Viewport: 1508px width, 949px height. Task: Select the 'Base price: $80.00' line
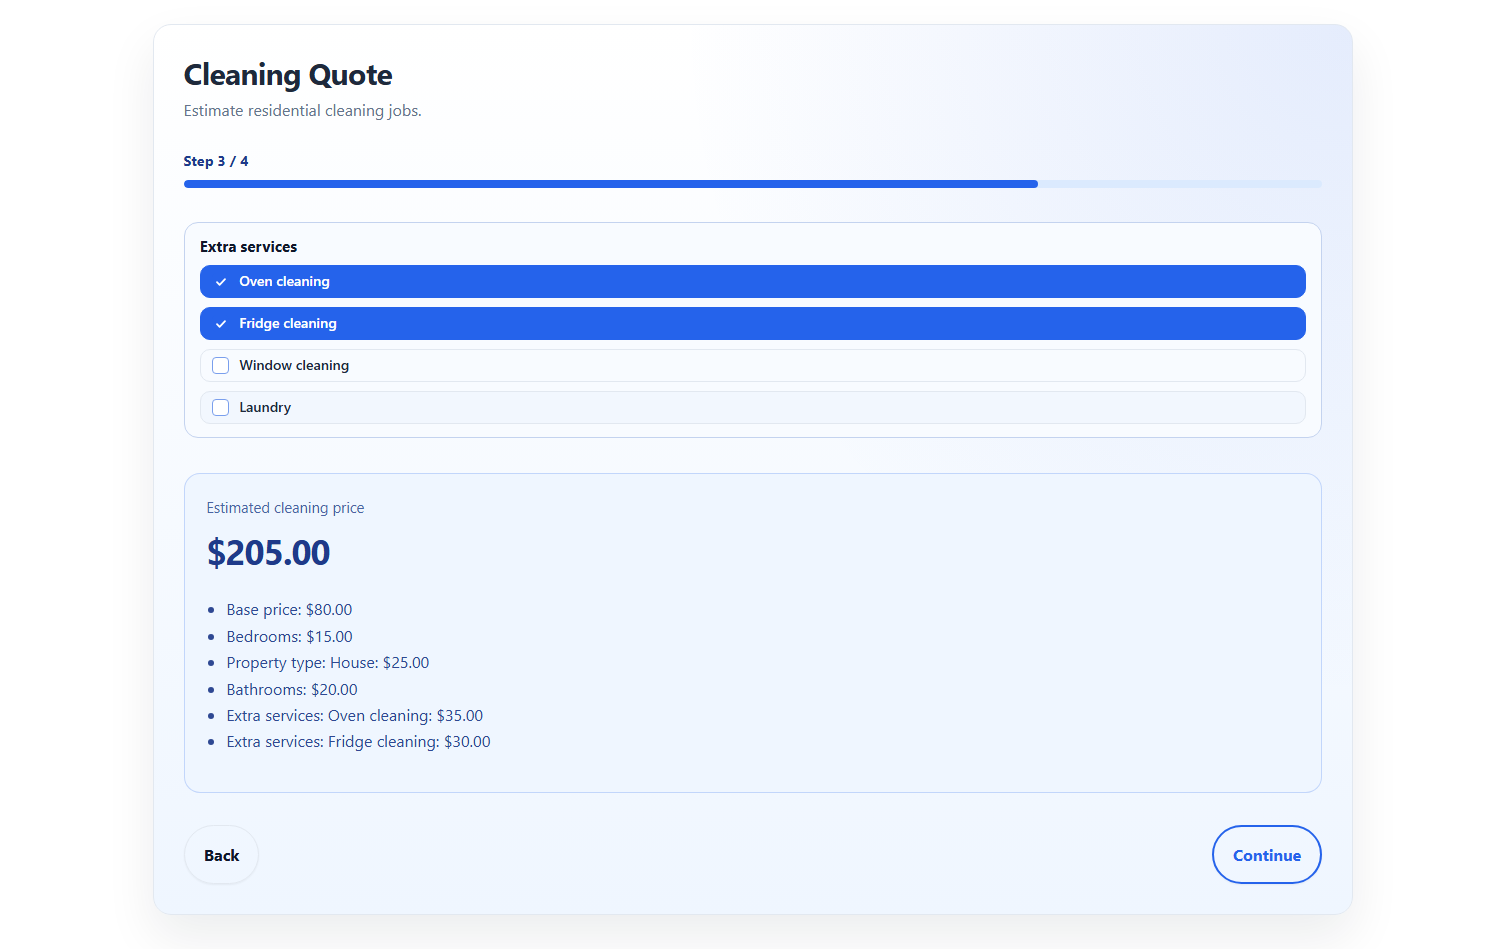click(x=289, y=610)
